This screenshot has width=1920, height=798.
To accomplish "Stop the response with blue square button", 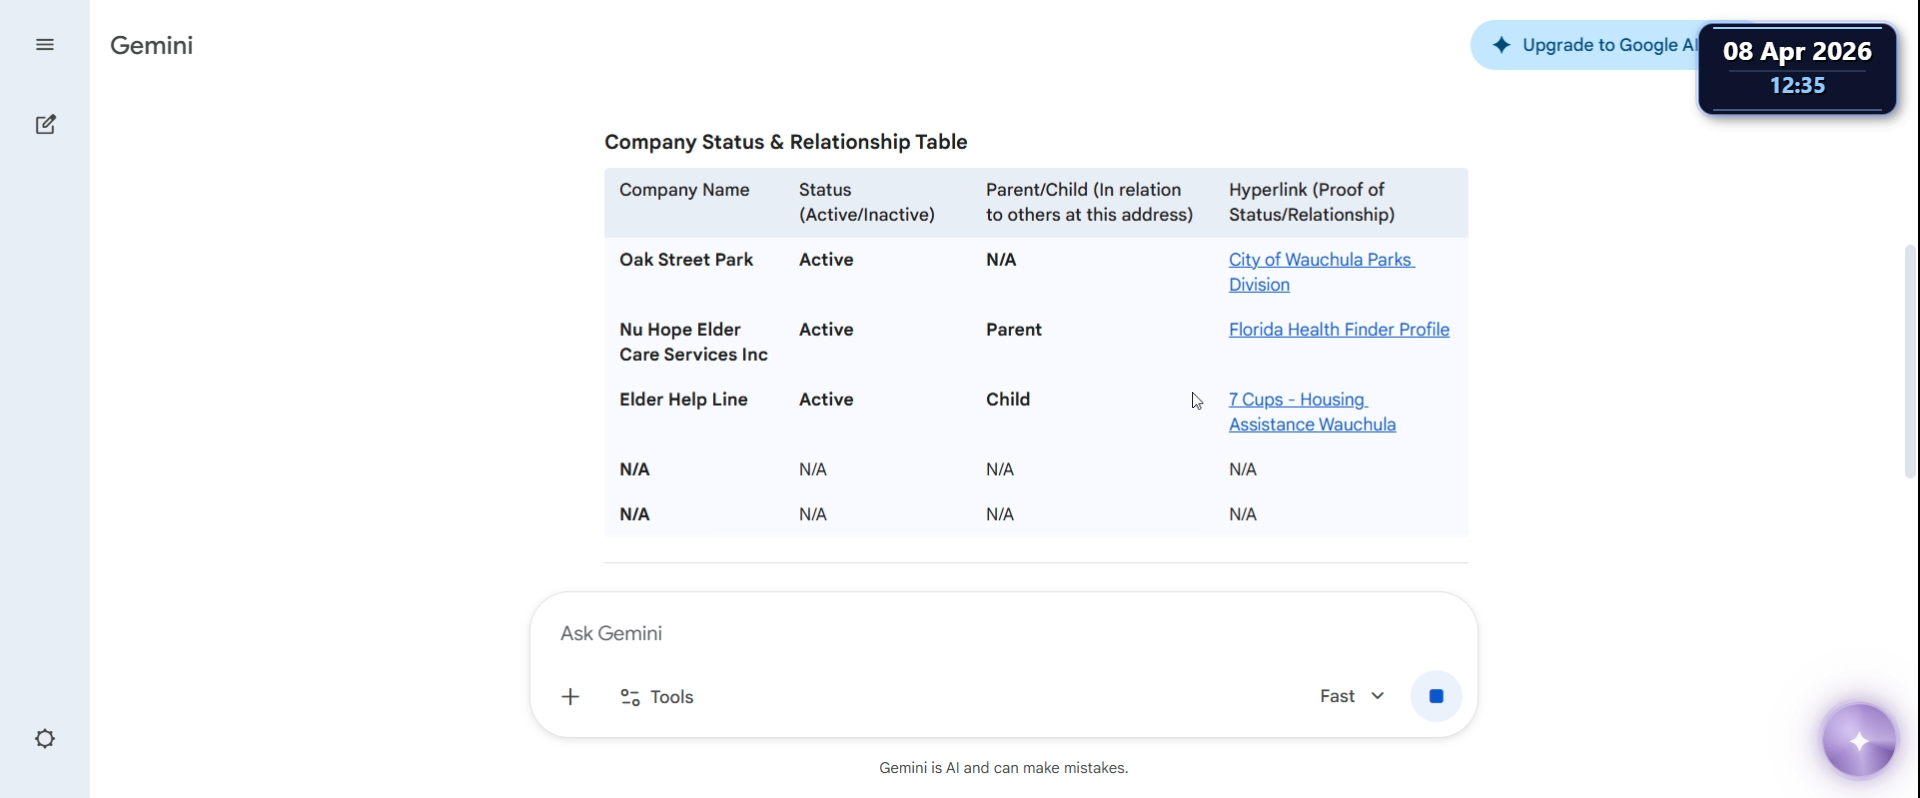I will tap(1436, 697).
